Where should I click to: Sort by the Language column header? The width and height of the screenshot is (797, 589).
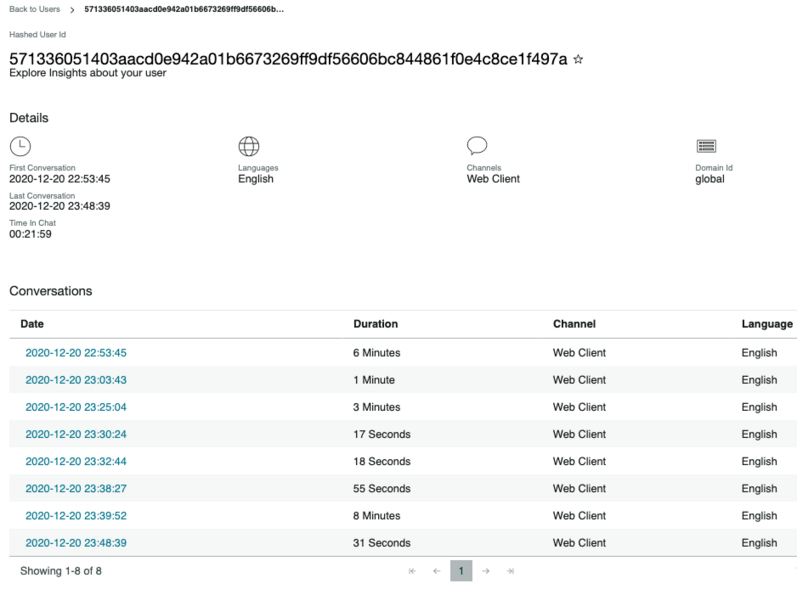(767, 324)
